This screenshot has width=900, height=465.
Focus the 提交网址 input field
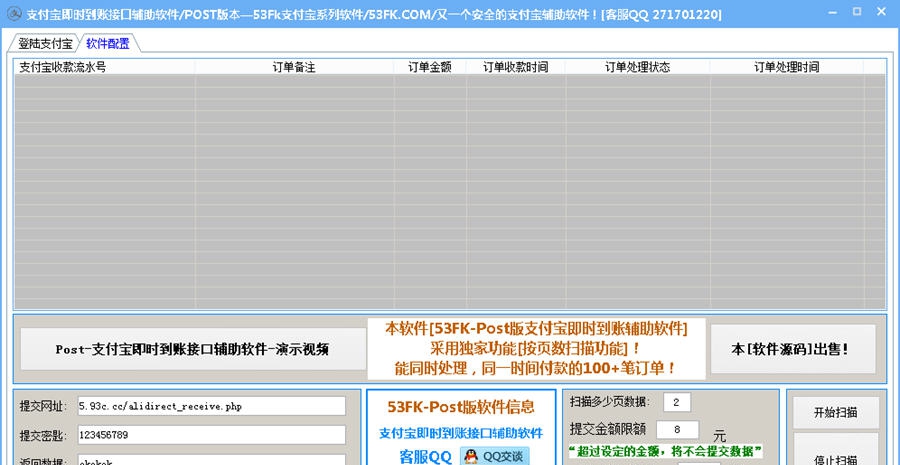point(211,406)
